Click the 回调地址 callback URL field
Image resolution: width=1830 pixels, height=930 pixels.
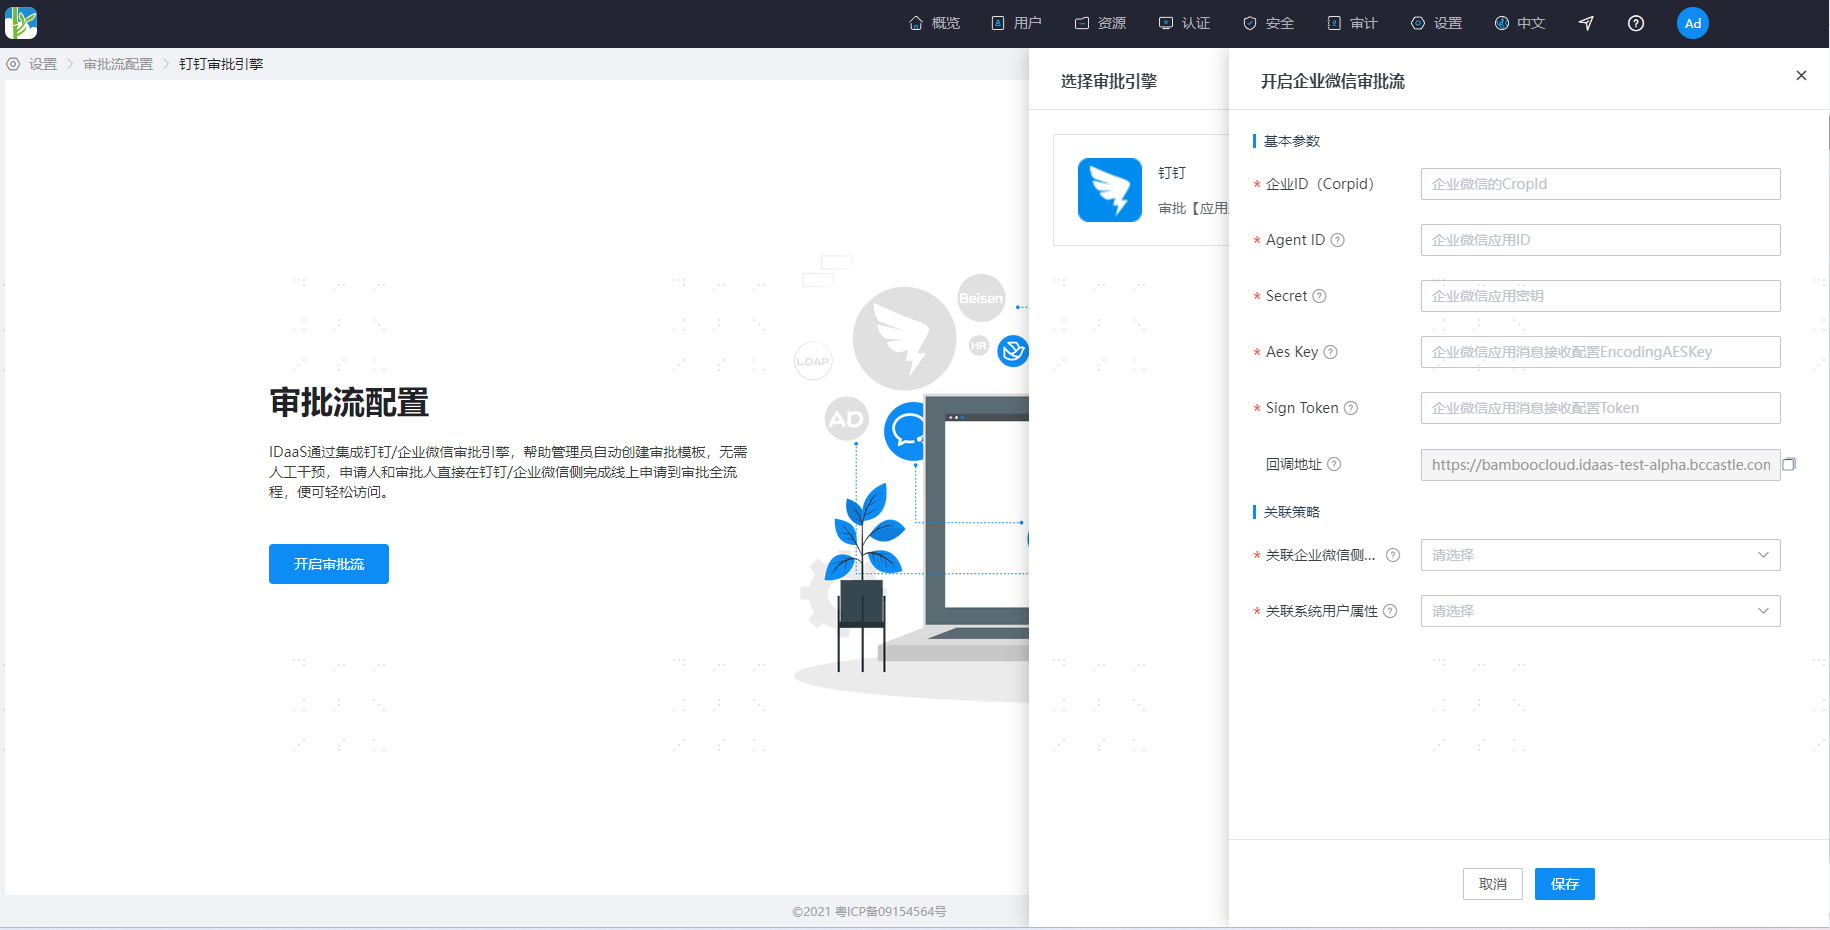coord(1600,465)
